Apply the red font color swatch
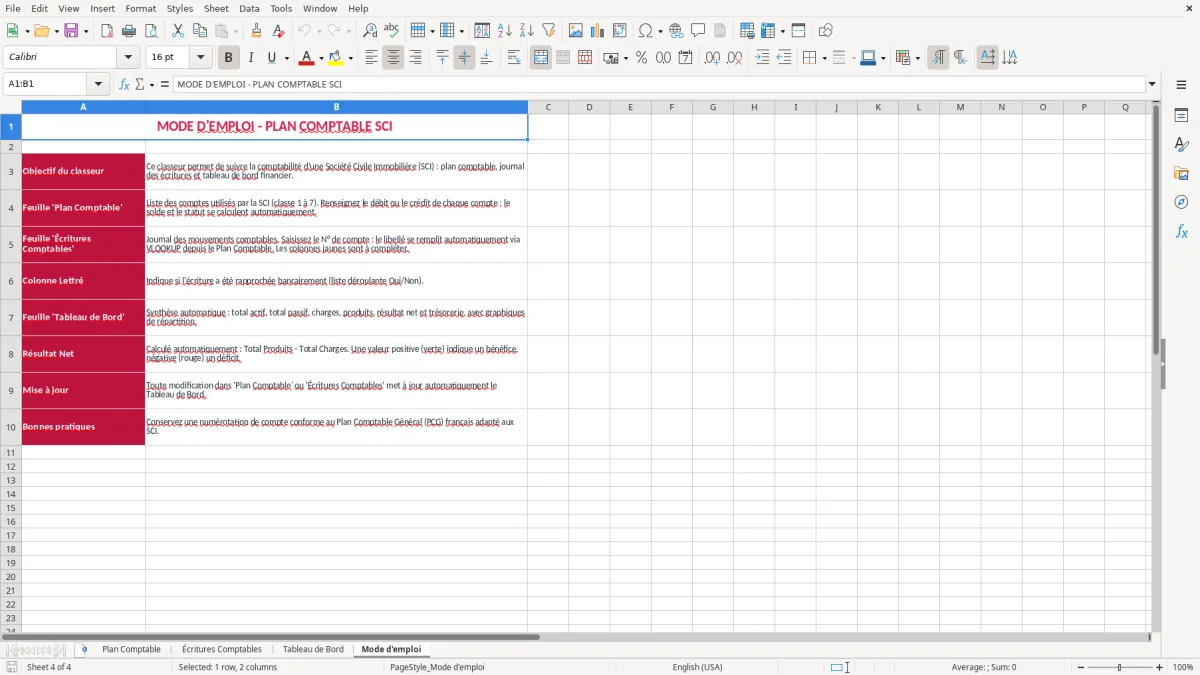The height and width of the screenshot is (675, 1200). 307,58
